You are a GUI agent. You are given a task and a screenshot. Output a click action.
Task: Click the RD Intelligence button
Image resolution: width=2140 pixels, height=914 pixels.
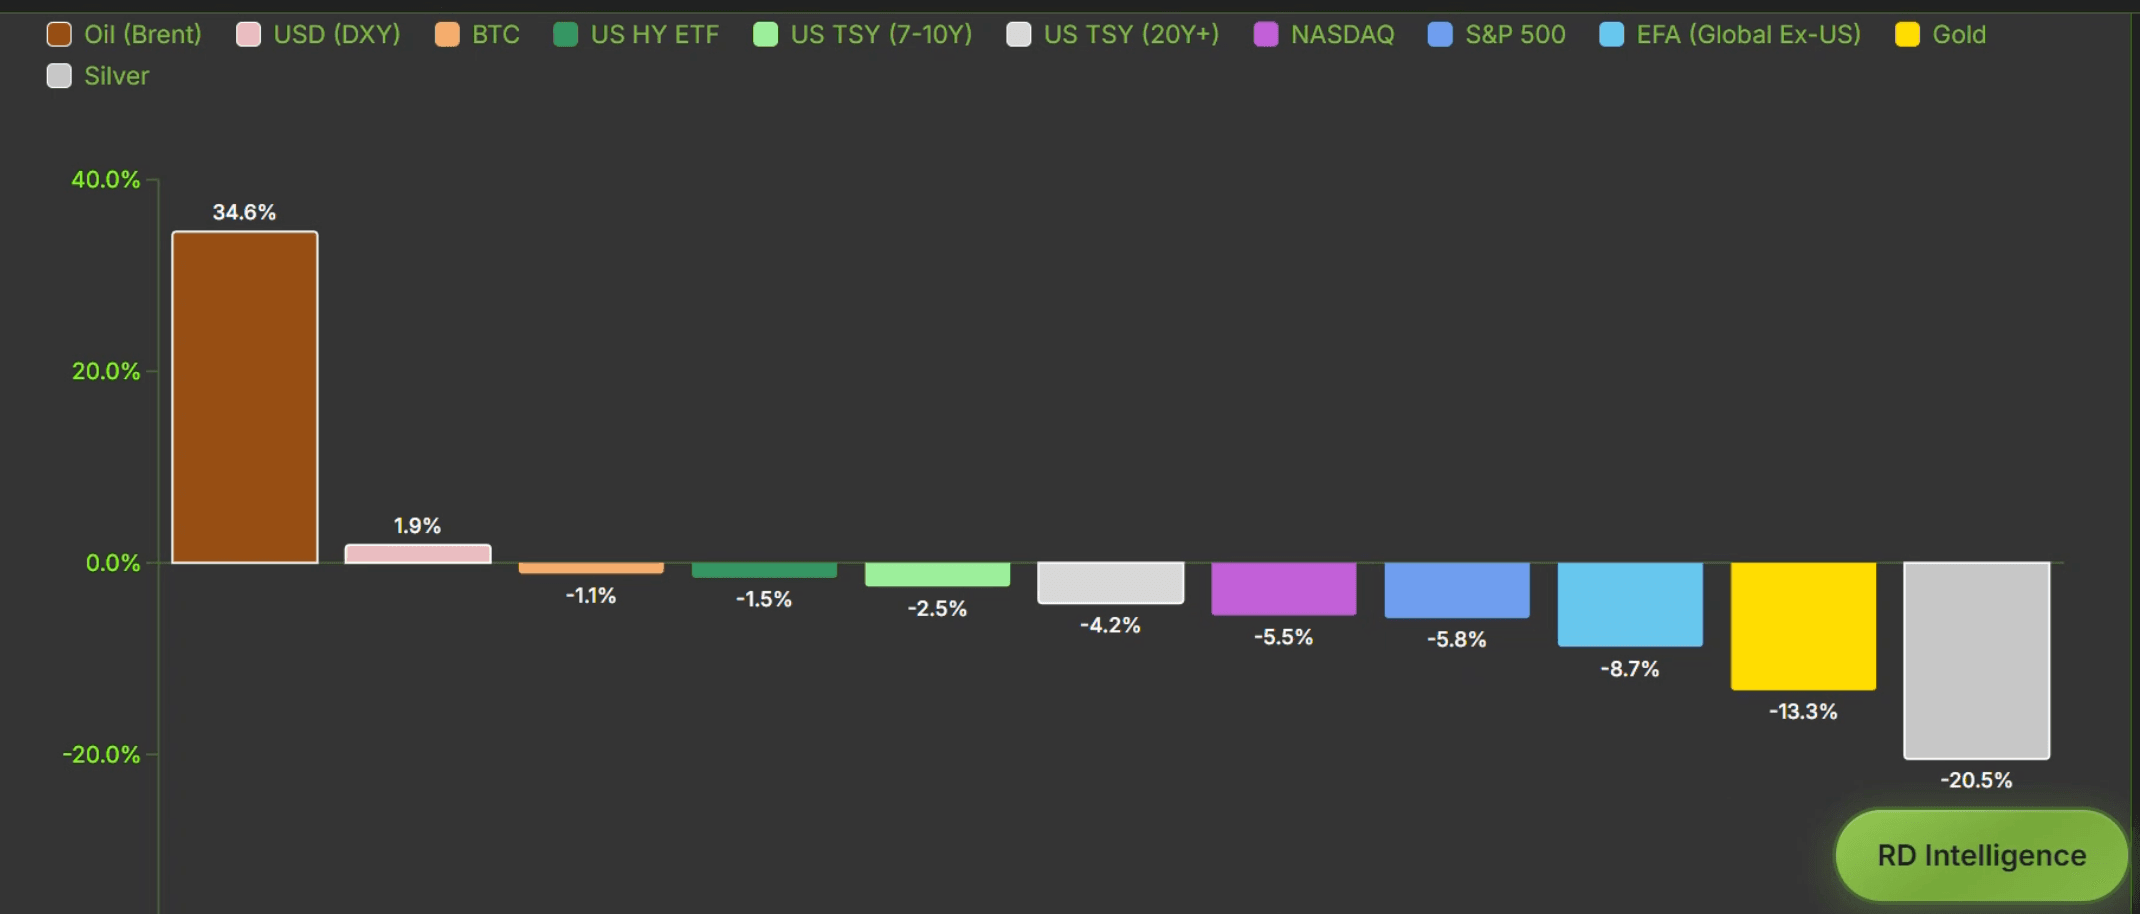(1980, 855)
